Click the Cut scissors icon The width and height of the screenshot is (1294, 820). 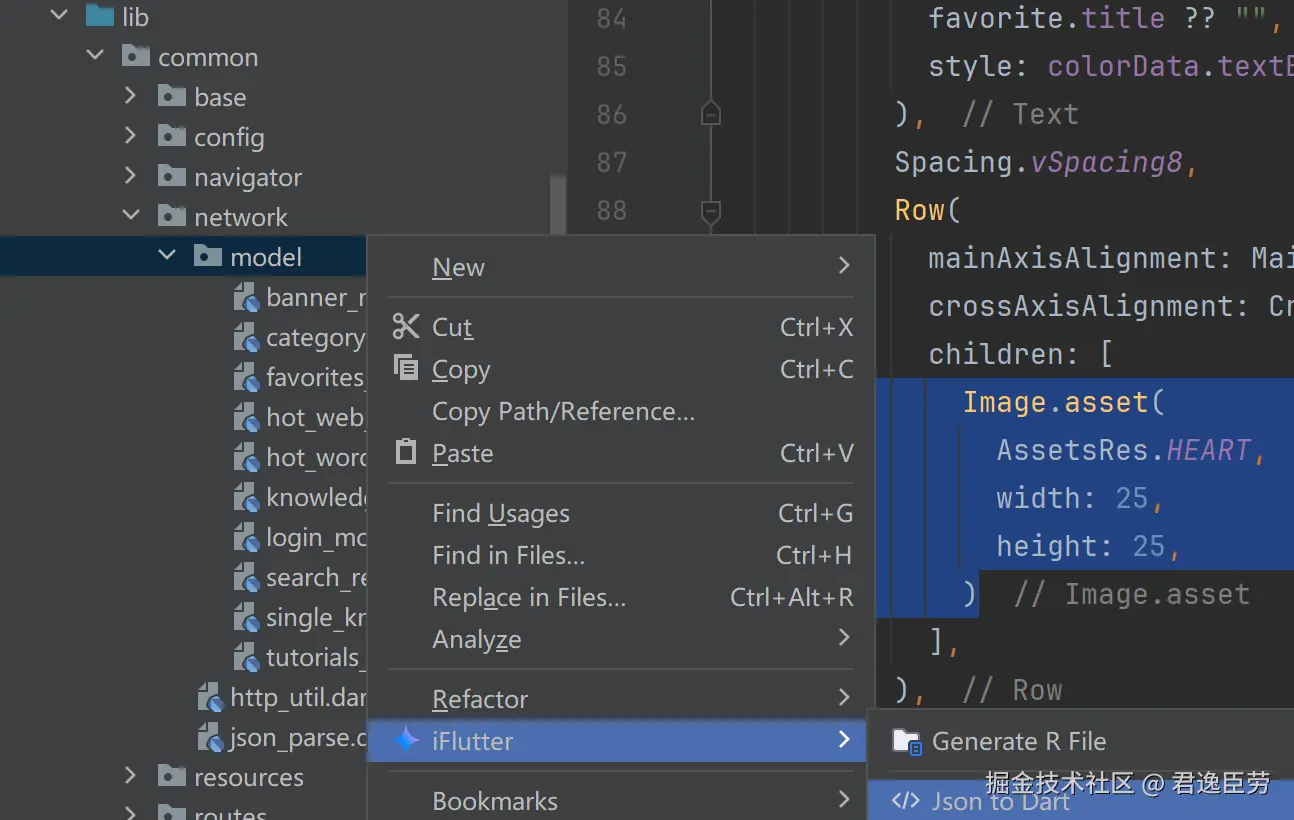pyautogui.click(x=406, y=327)
